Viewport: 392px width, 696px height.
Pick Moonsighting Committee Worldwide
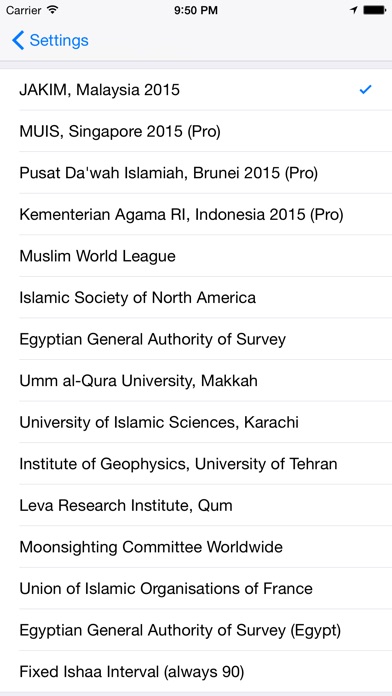196,547
